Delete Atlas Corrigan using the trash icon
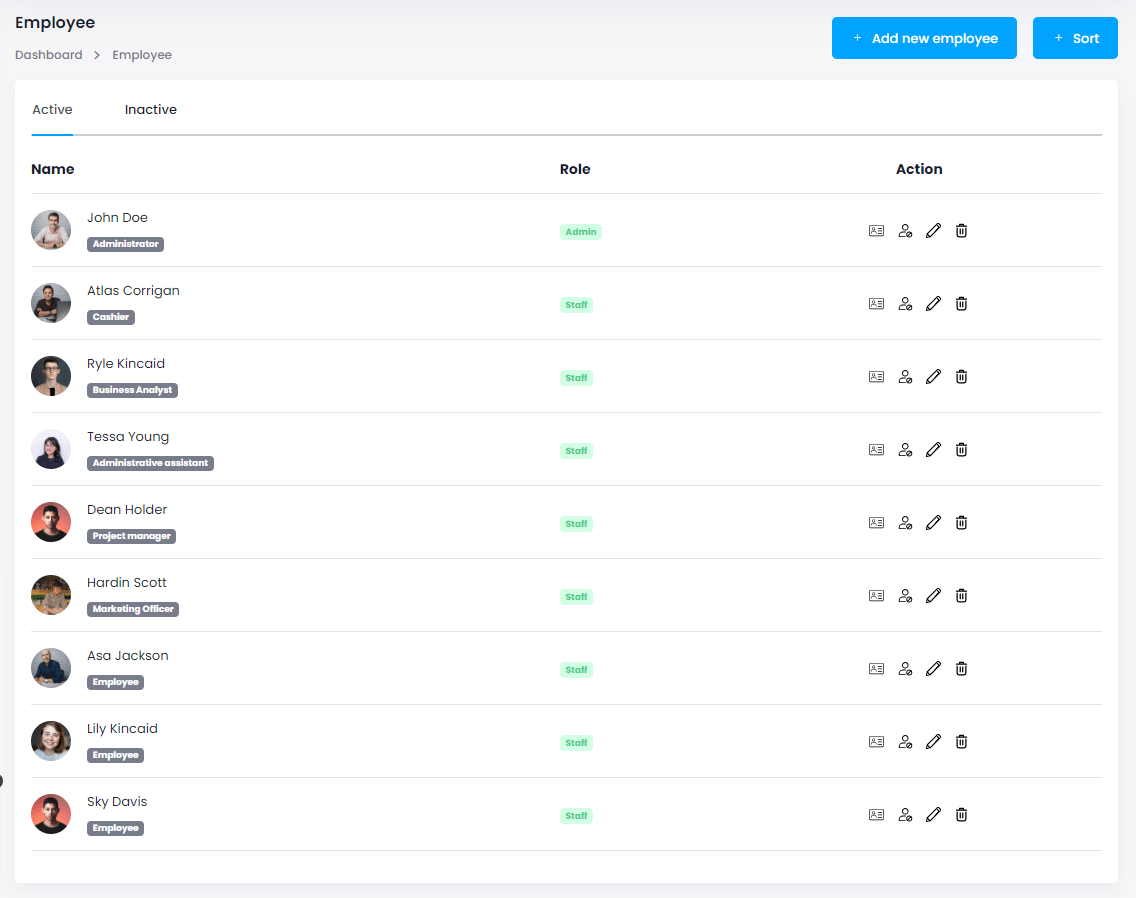Screen dimensions: 1136x898 [961, 304]
